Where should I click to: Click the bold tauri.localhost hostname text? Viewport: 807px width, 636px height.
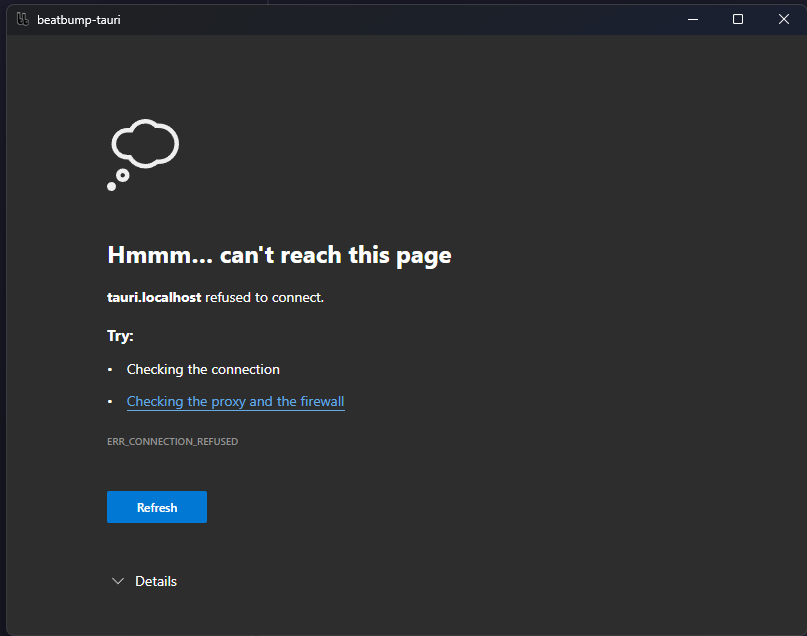(154, 297)
